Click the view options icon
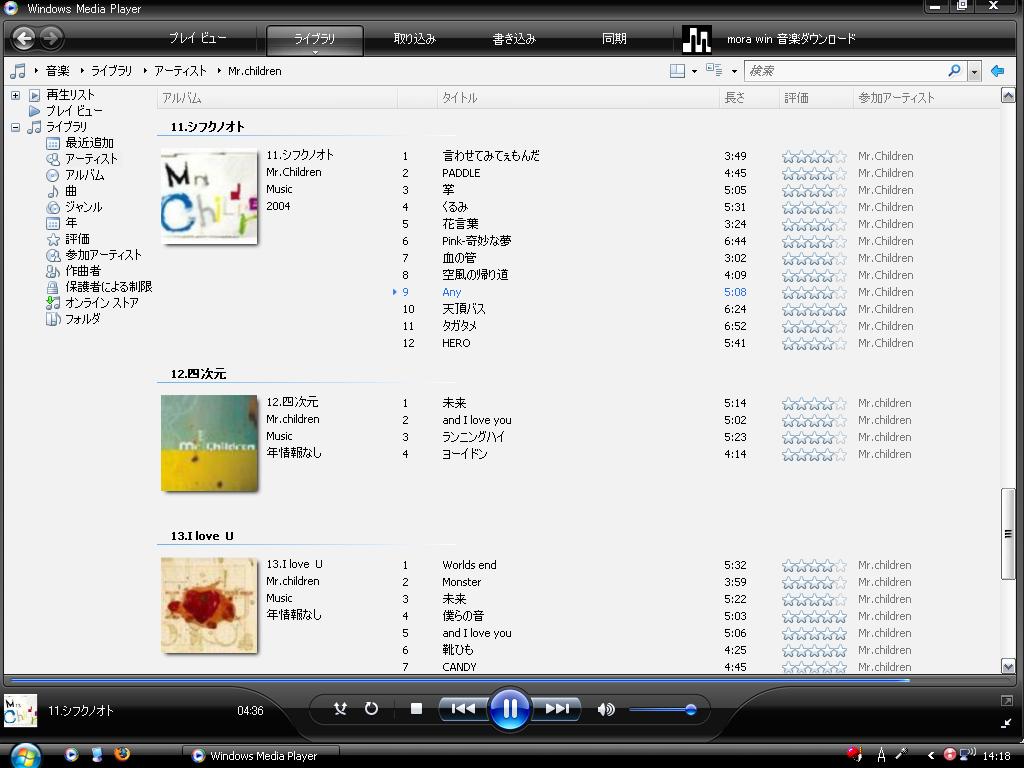The image size is (1024, 768). coord(714,70)
